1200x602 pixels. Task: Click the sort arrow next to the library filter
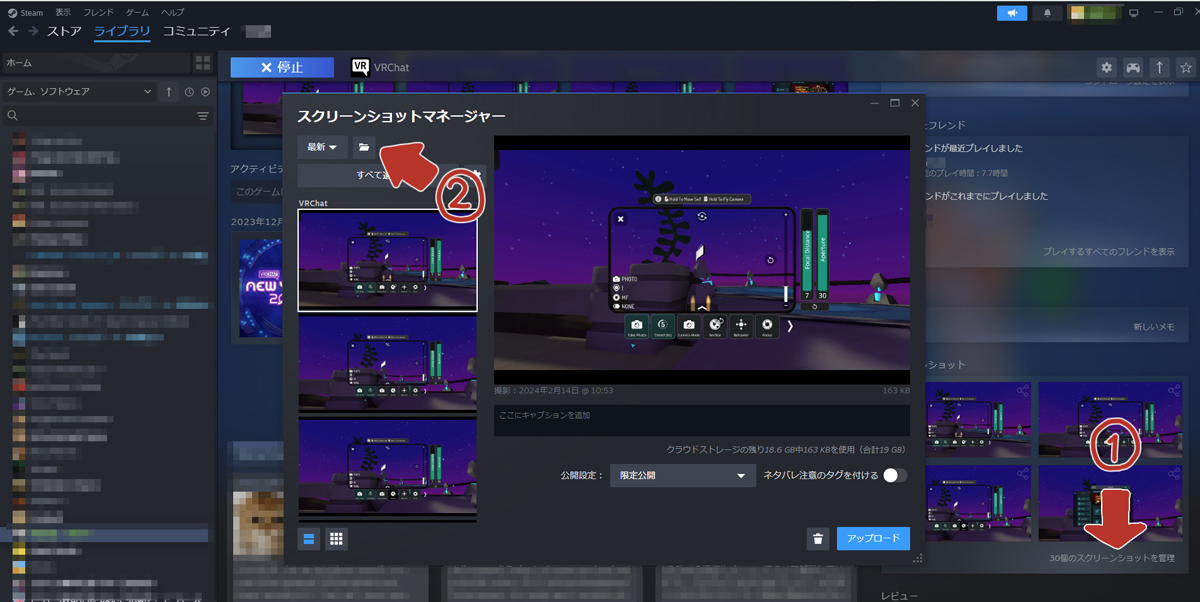pyautogui.click(x=169, y=92)
